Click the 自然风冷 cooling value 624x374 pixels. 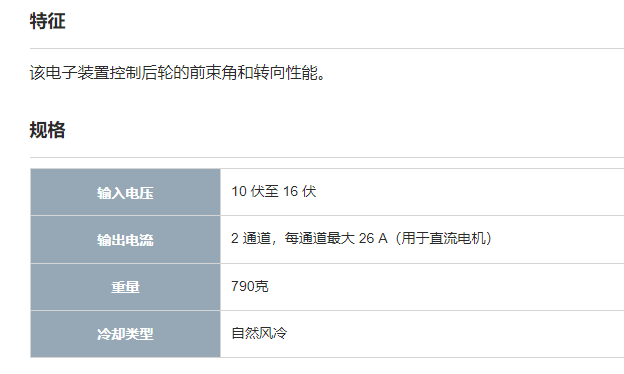pyautogui.click(x=259, y=333)
